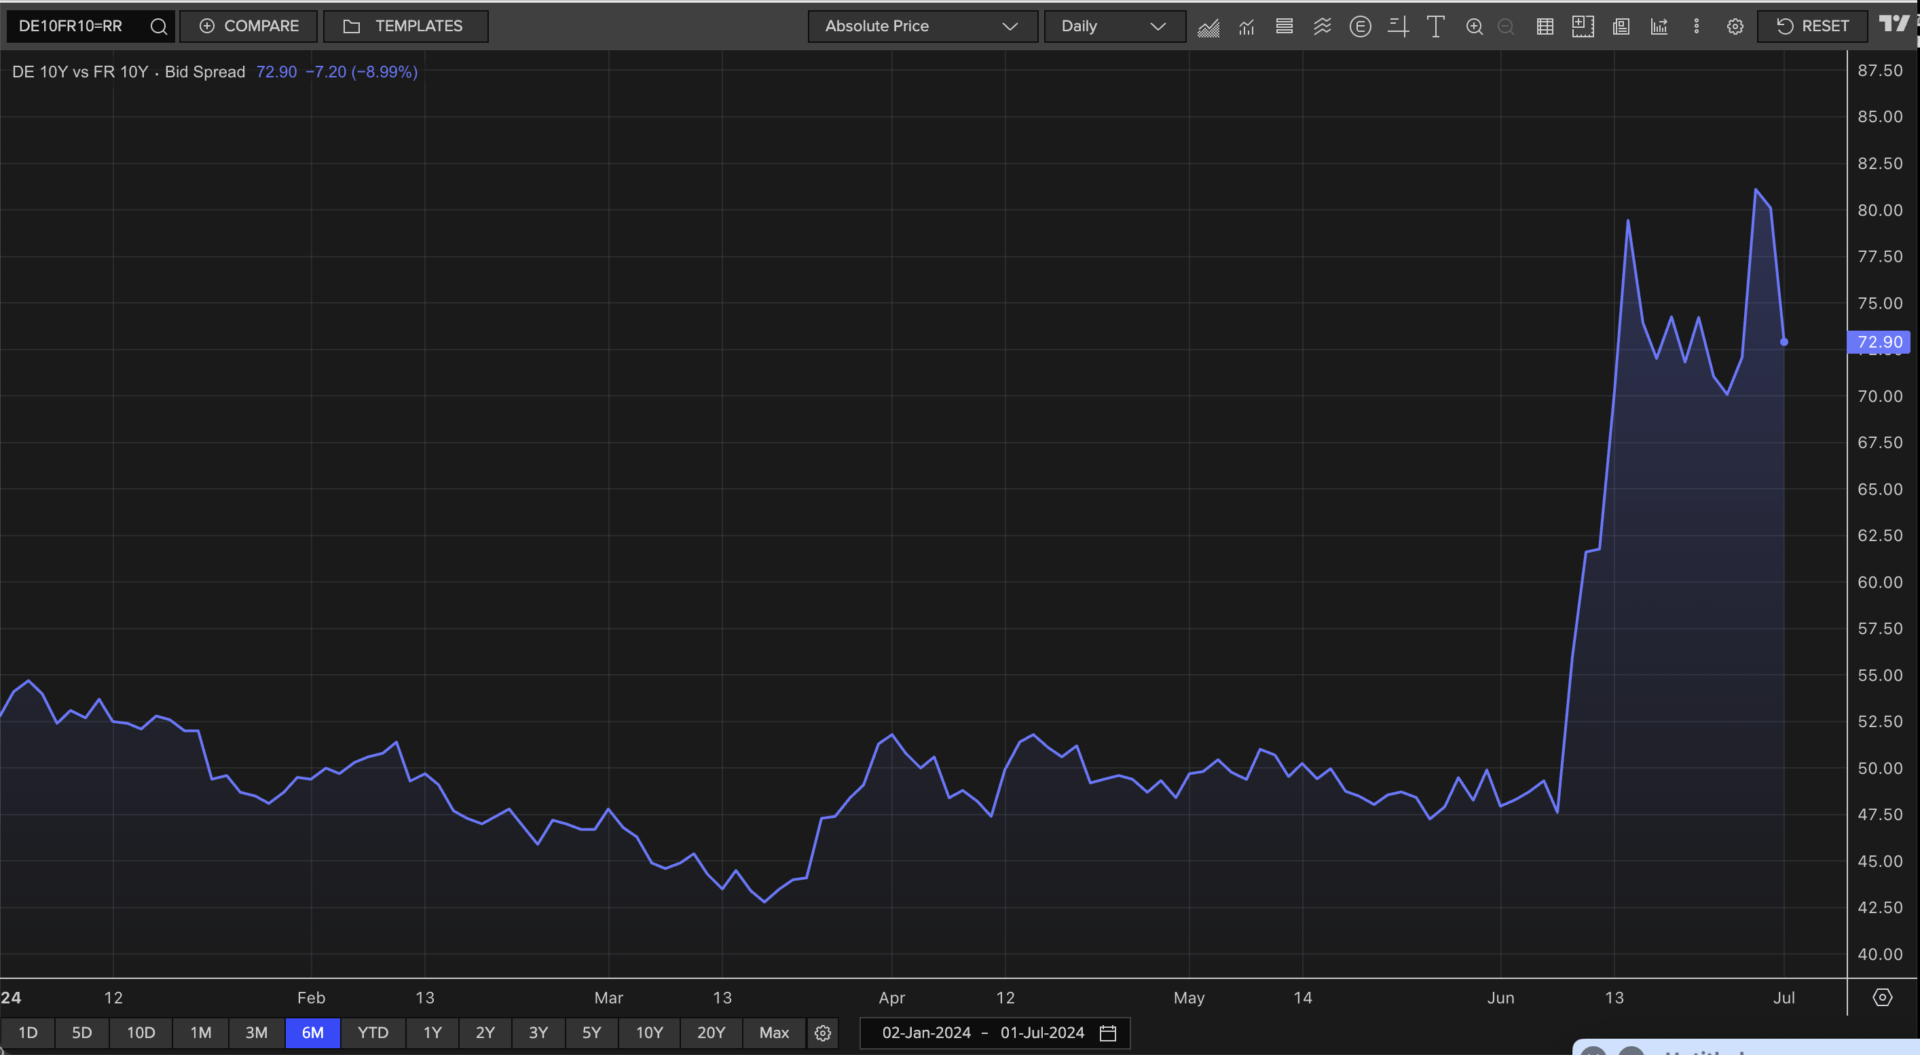Click the COMPARE button
This screenshot has width=1920, height=1055.
click(249, 26)
